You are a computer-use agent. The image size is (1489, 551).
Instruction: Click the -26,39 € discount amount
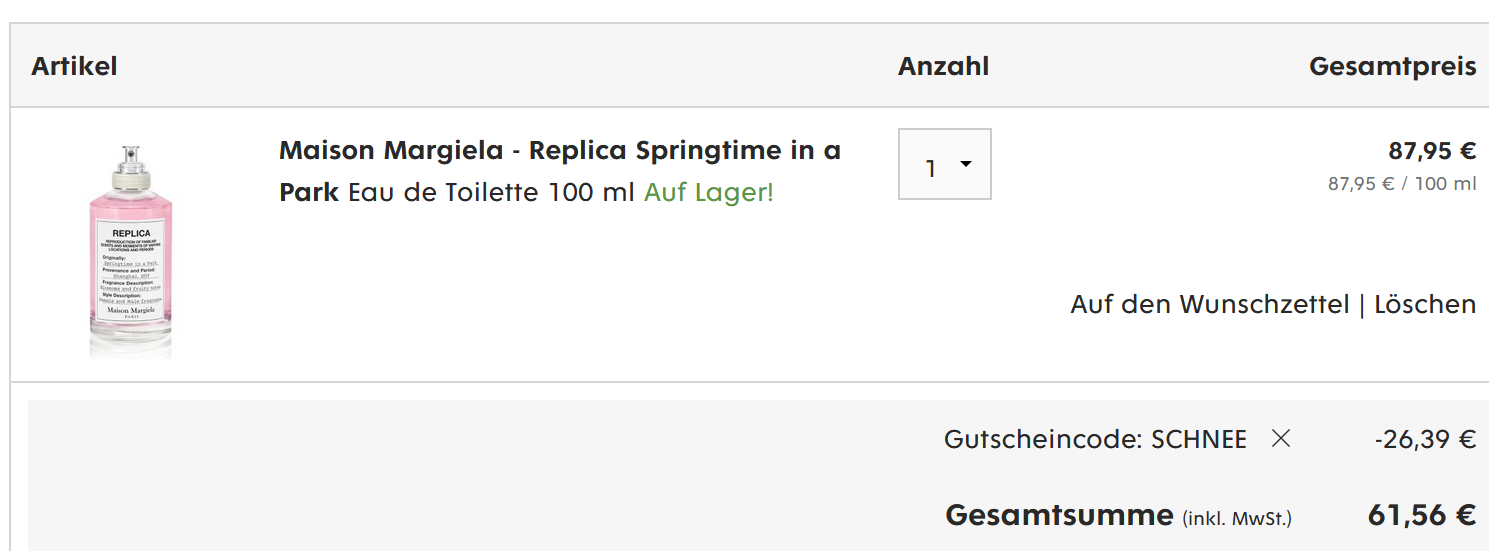pyautogui.click(x=1424, y=439)
